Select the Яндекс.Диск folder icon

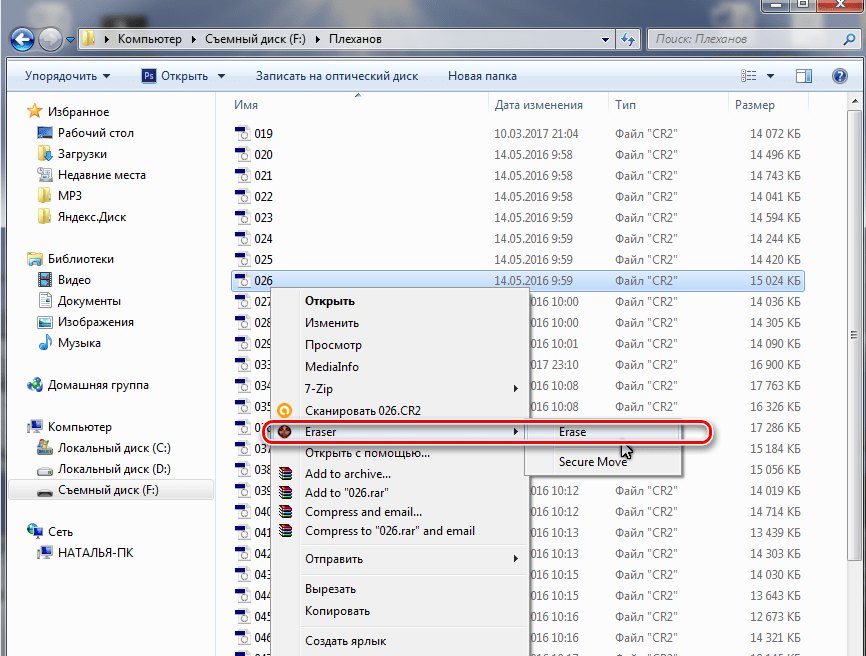point(44,217)
